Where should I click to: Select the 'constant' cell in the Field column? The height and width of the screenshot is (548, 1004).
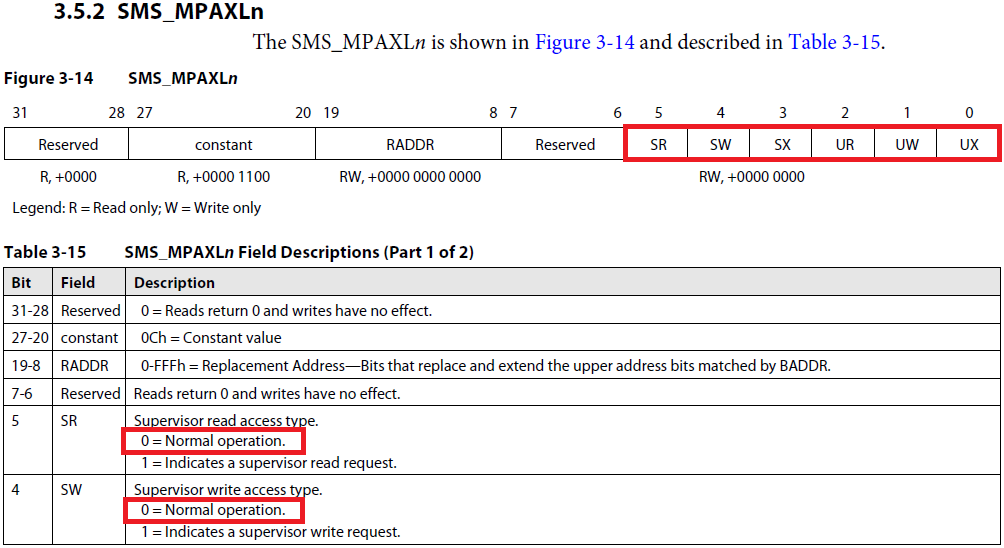[x=89, y=338]
